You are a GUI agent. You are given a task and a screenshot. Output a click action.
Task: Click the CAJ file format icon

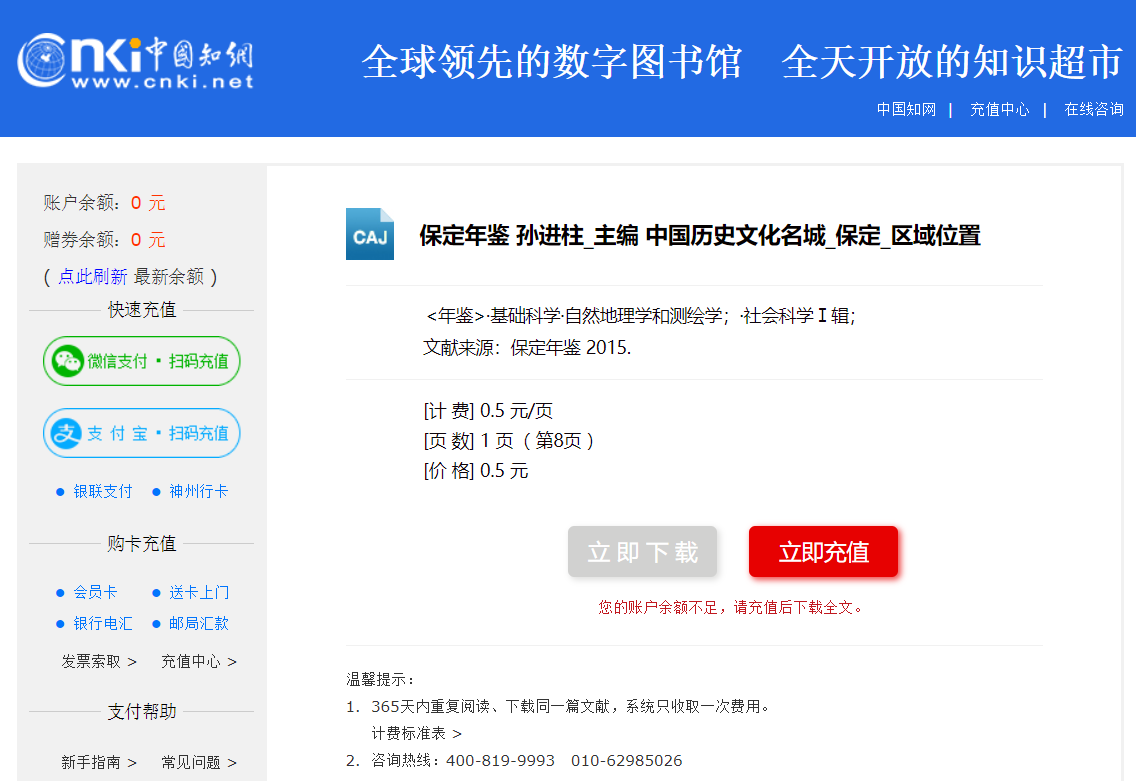coord(370,234)
